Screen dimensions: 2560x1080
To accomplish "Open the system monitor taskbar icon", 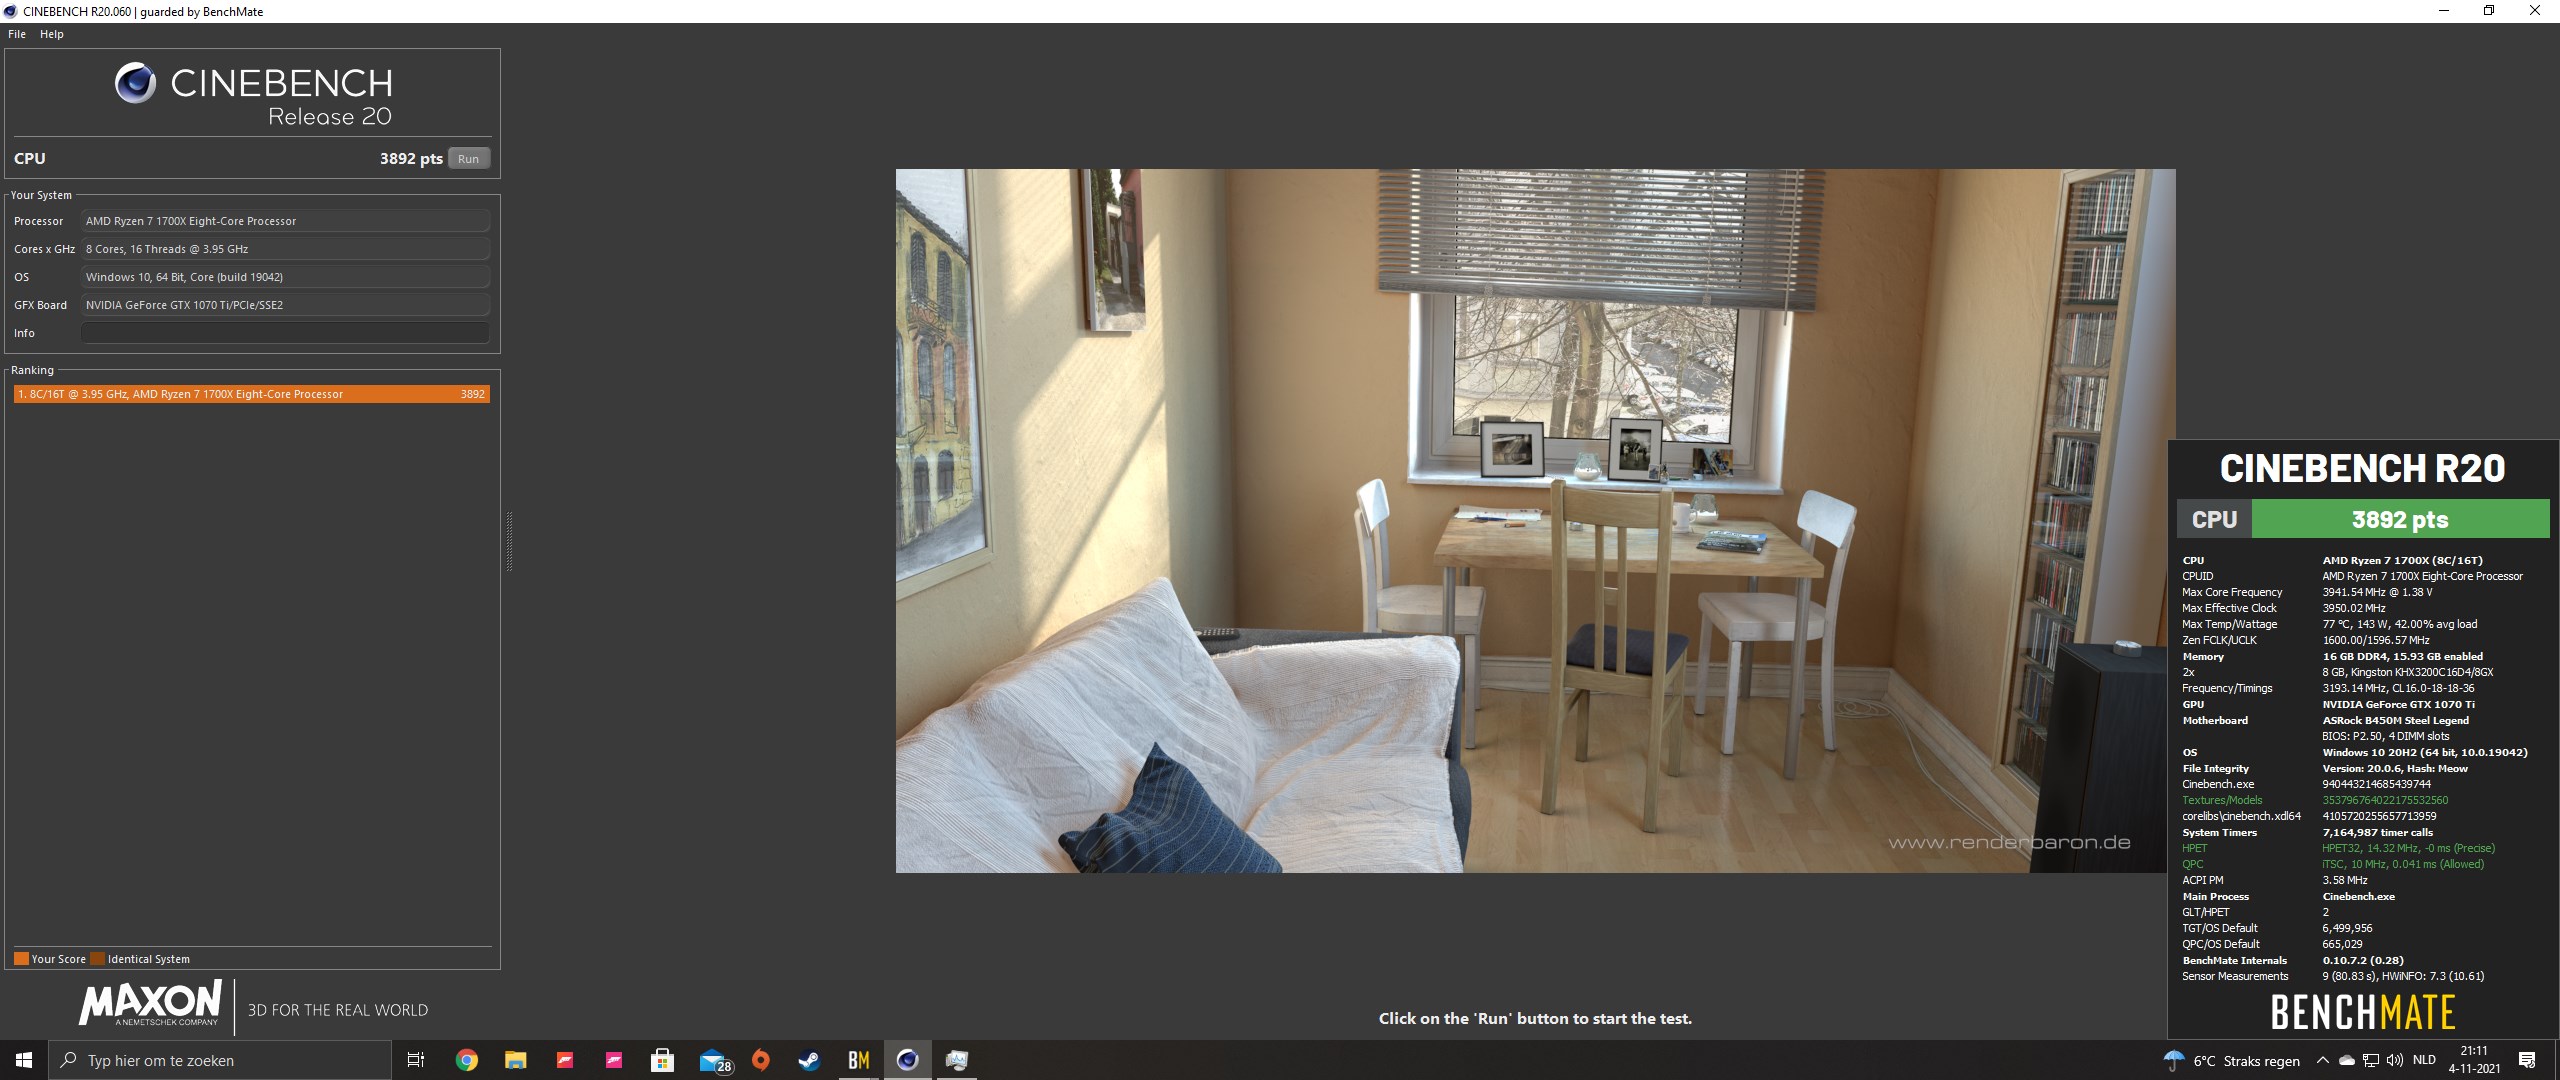I will (x=956, y=1060).
